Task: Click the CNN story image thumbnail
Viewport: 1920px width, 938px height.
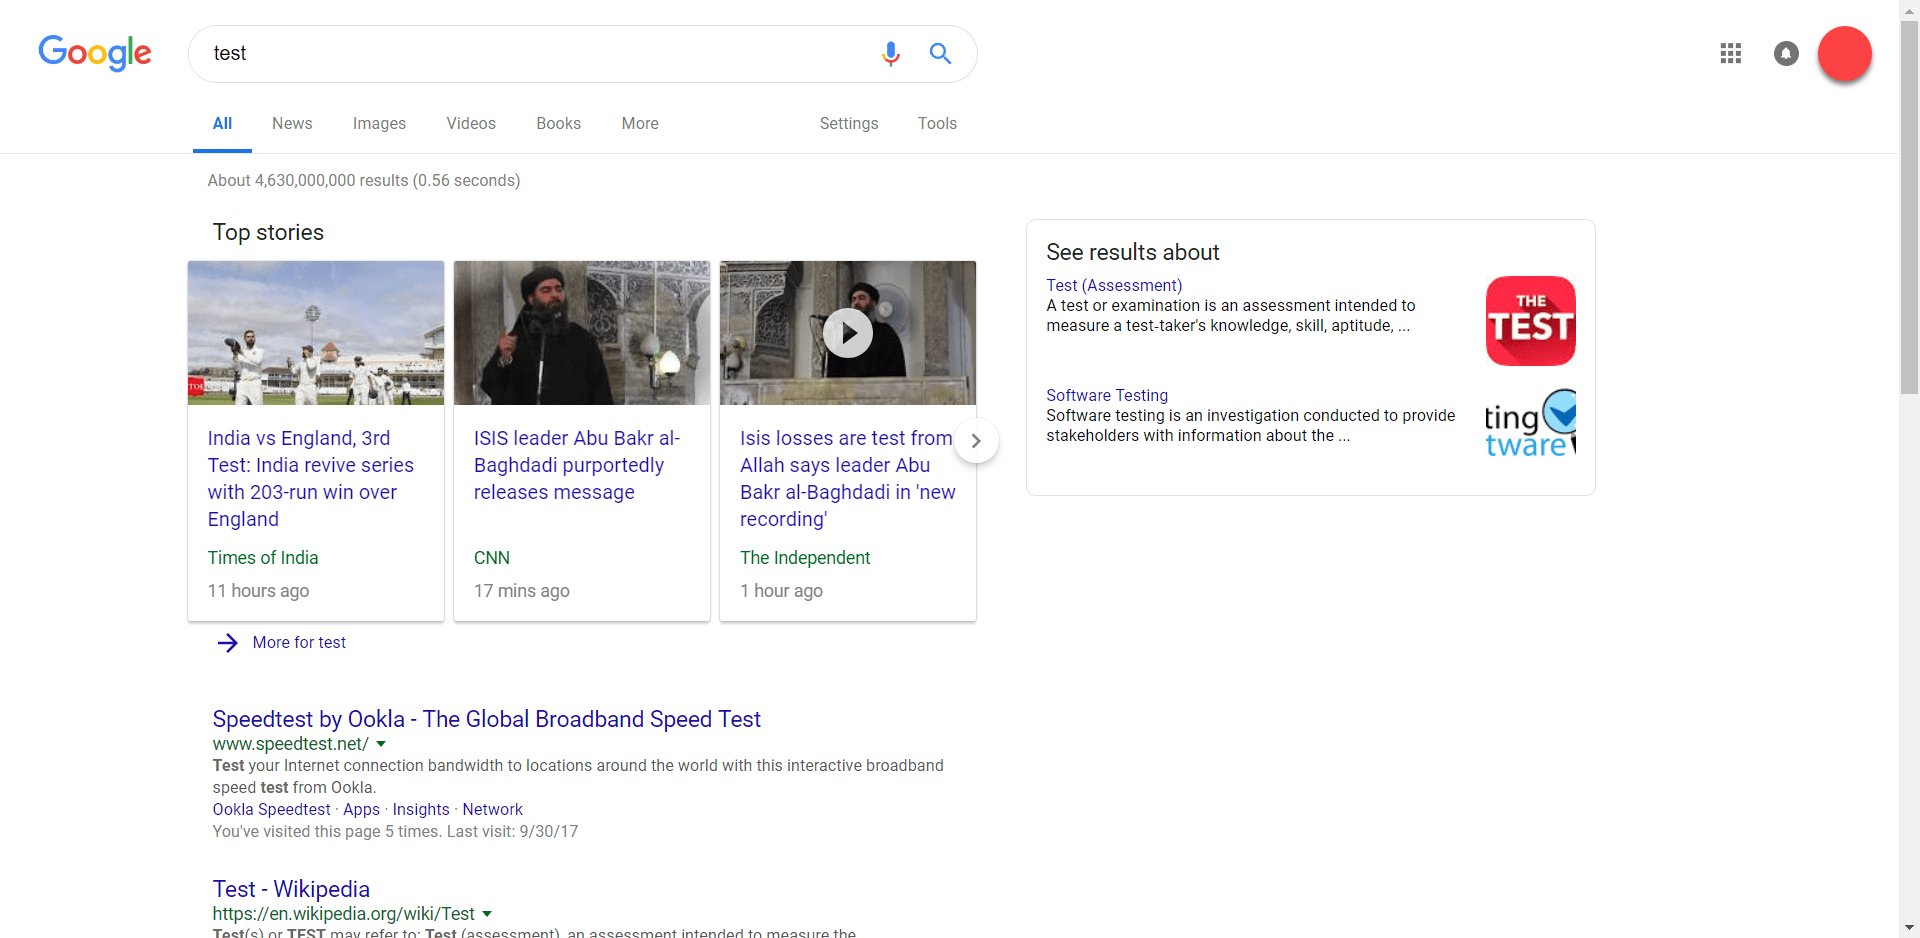Action: (582, 333)
